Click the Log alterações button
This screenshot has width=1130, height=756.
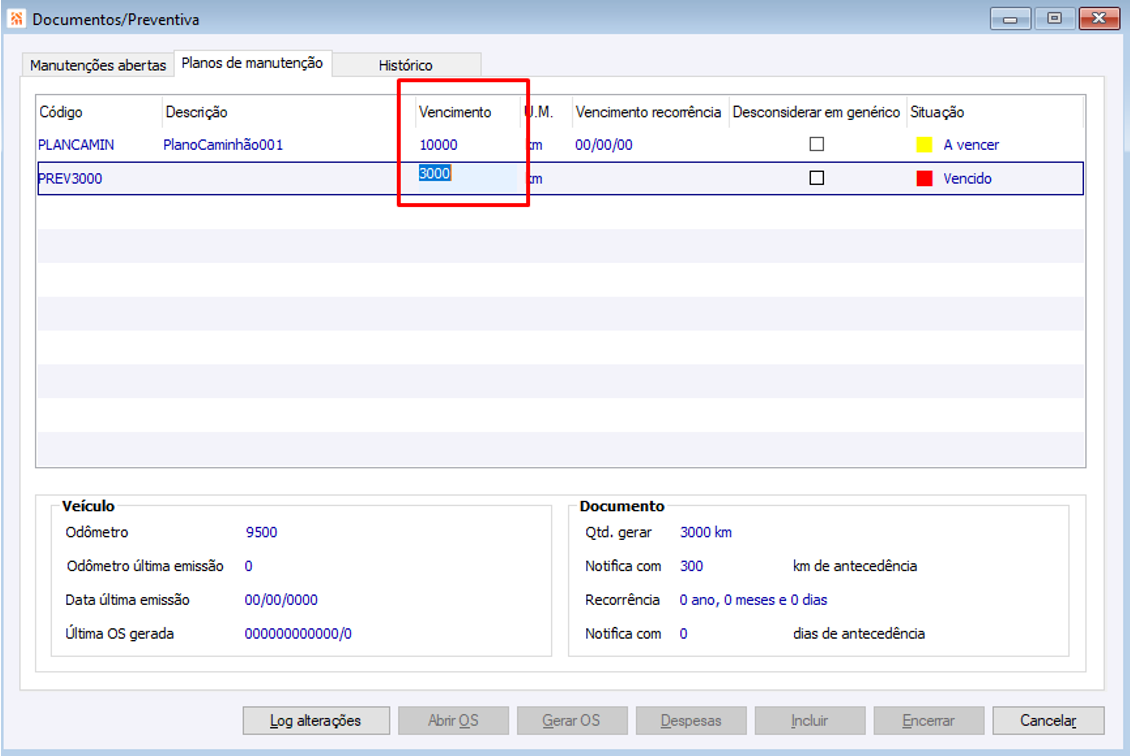coord(316,720)
